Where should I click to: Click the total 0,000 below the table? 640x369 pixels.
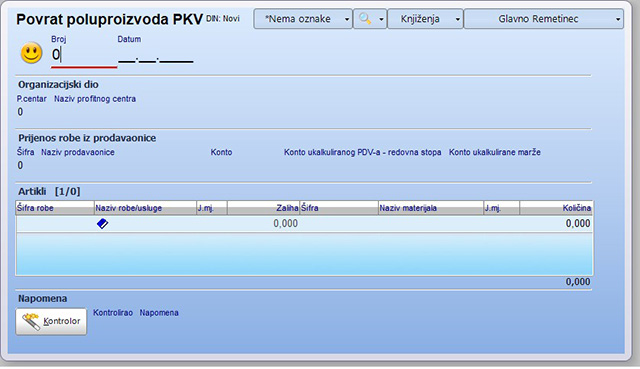[578, 282]
